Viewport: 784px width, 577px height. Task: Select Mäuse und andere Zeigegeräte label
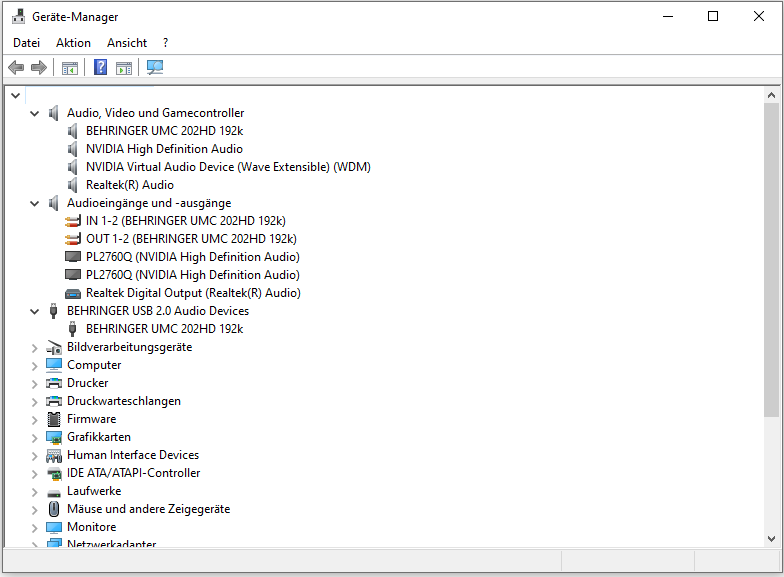148,509
